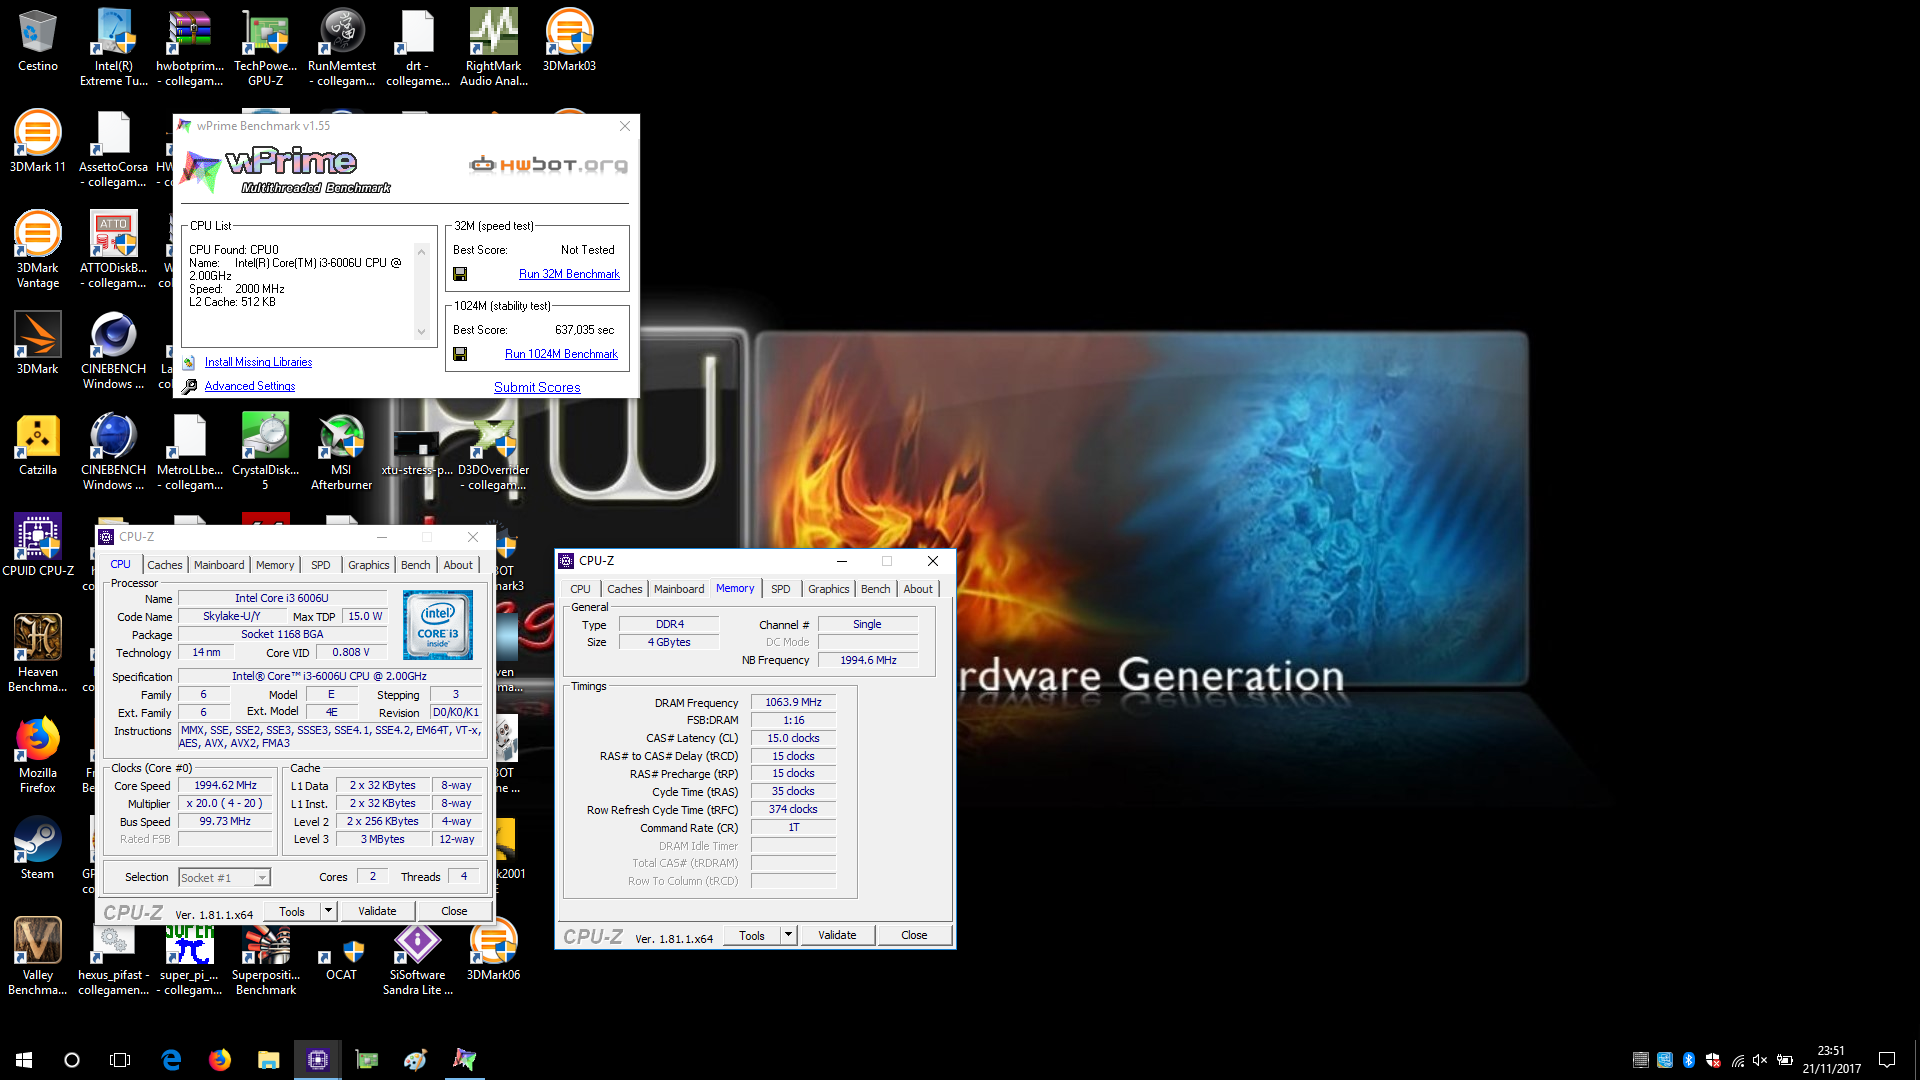The width and height of the screenshot is (1920, 1080).
Task: Open MSI Afterburner desktop icon
Action: [341, 451]
